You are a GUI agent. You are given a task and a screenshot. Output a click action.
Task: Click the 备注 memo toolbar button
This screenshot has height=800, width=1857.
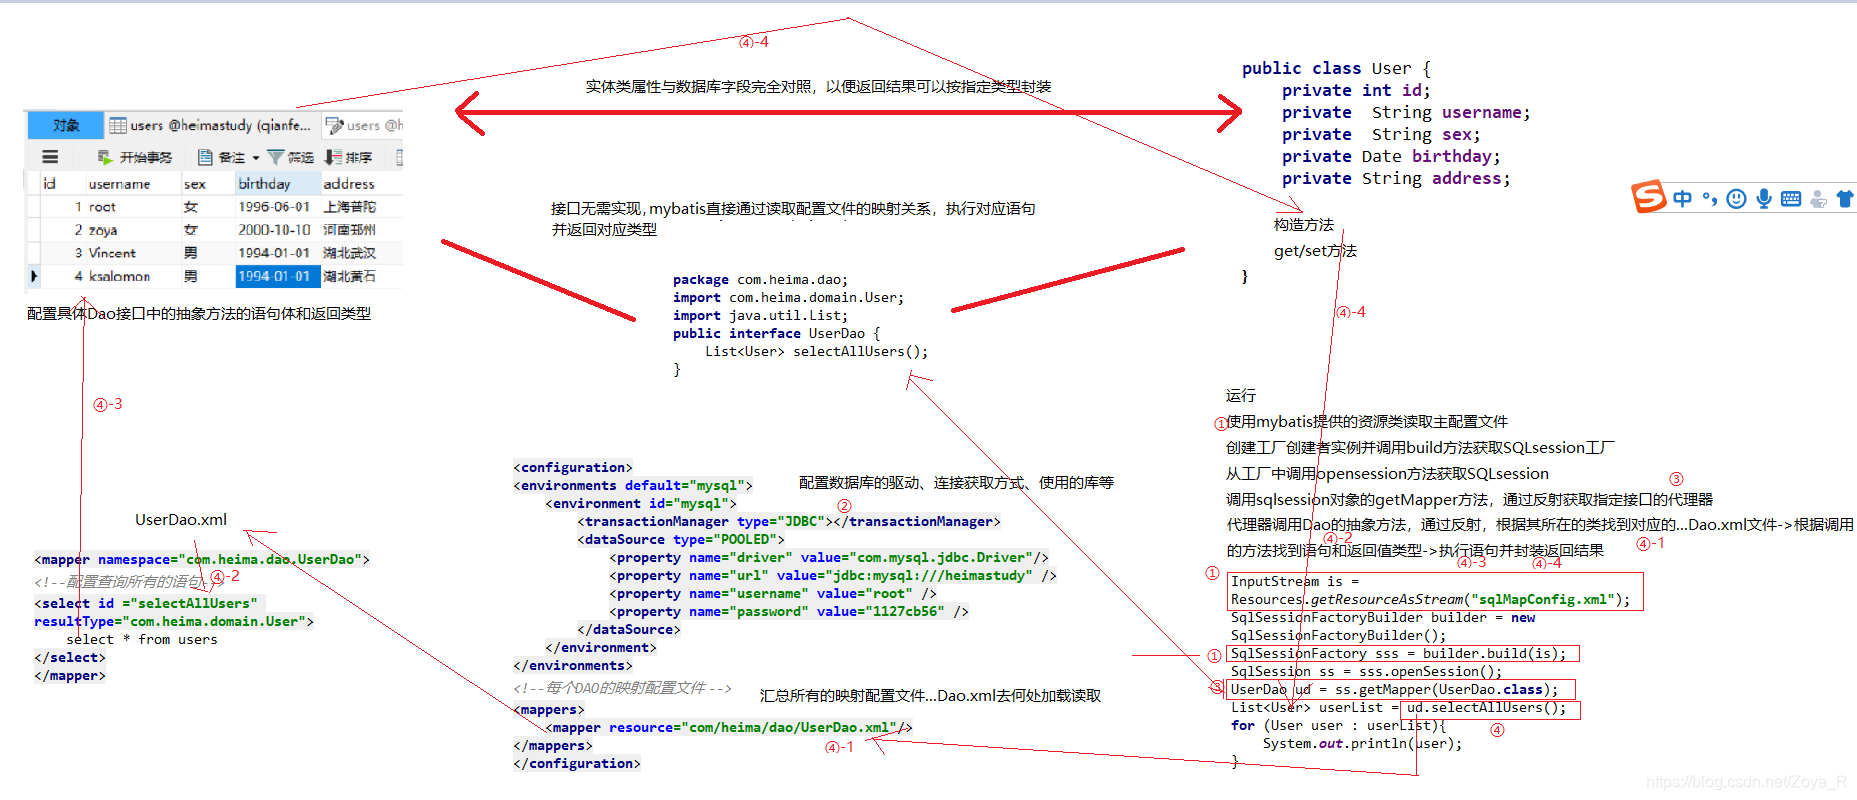point(222,157)
